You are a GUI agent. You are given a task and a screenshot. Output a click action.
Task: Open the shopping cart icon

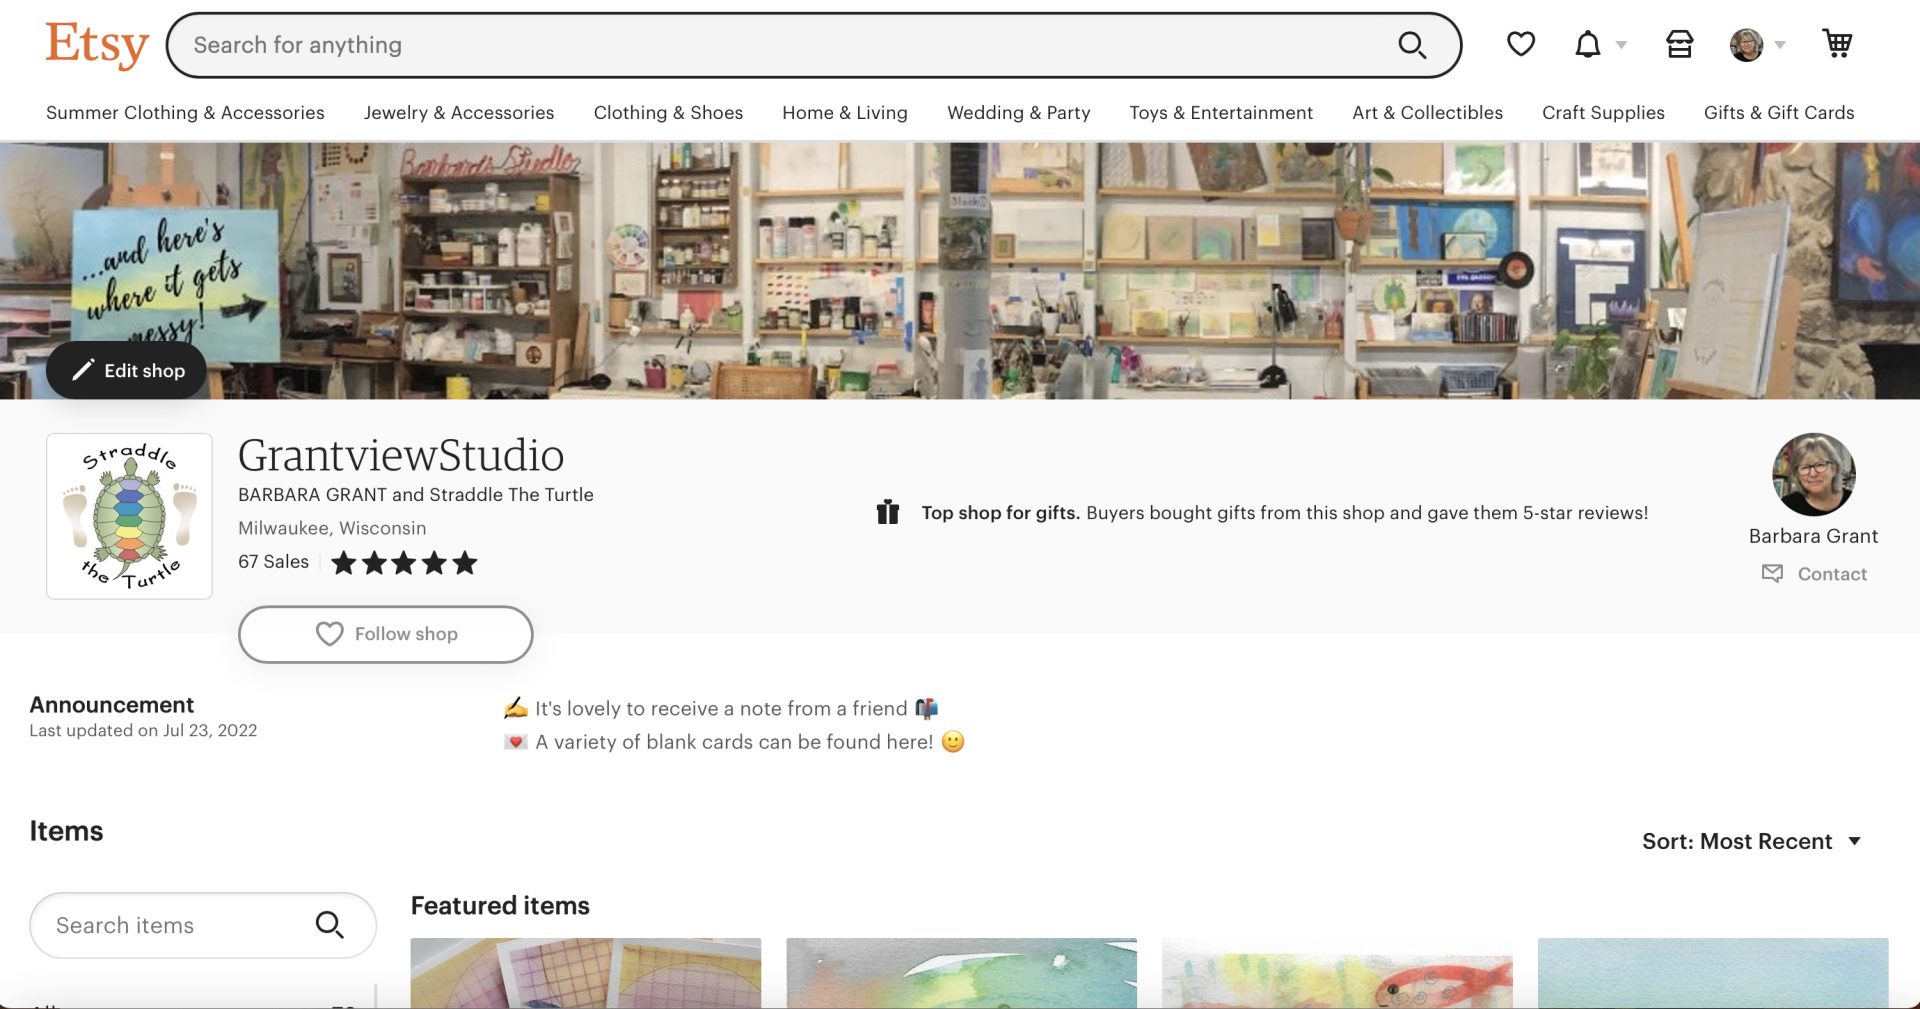[1837, 44]
